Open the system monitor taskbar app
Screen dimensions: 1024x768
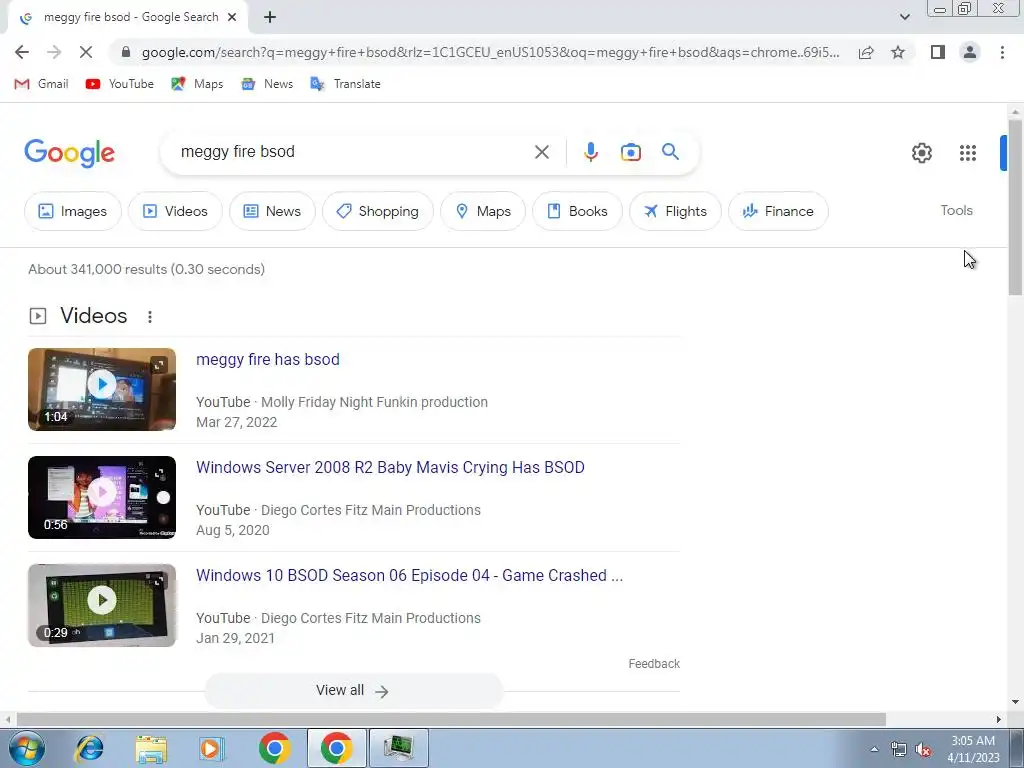click(x=399, y=748)
